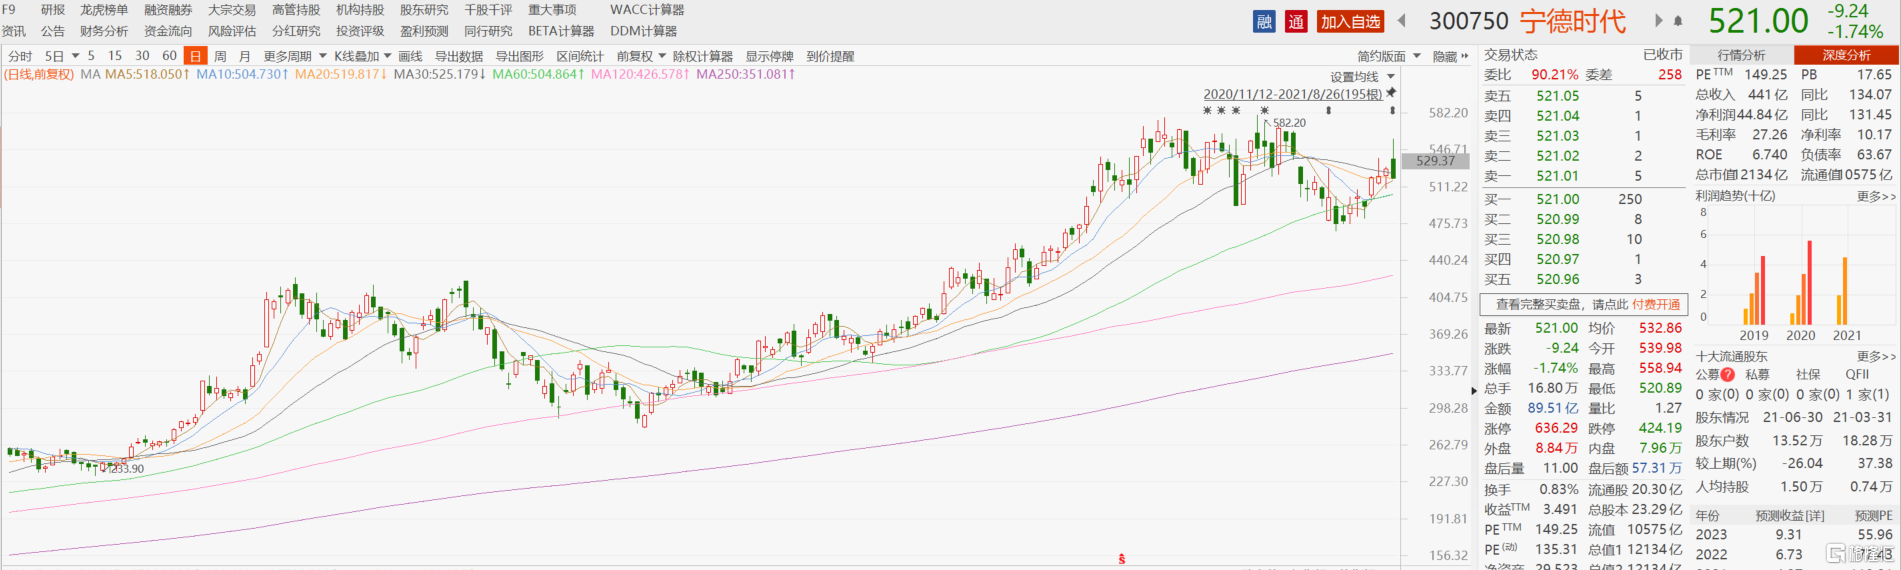The image size is (1901, 570).
Task: Add stock via 加入自选 button
Action: click(x=1350, y=21)
